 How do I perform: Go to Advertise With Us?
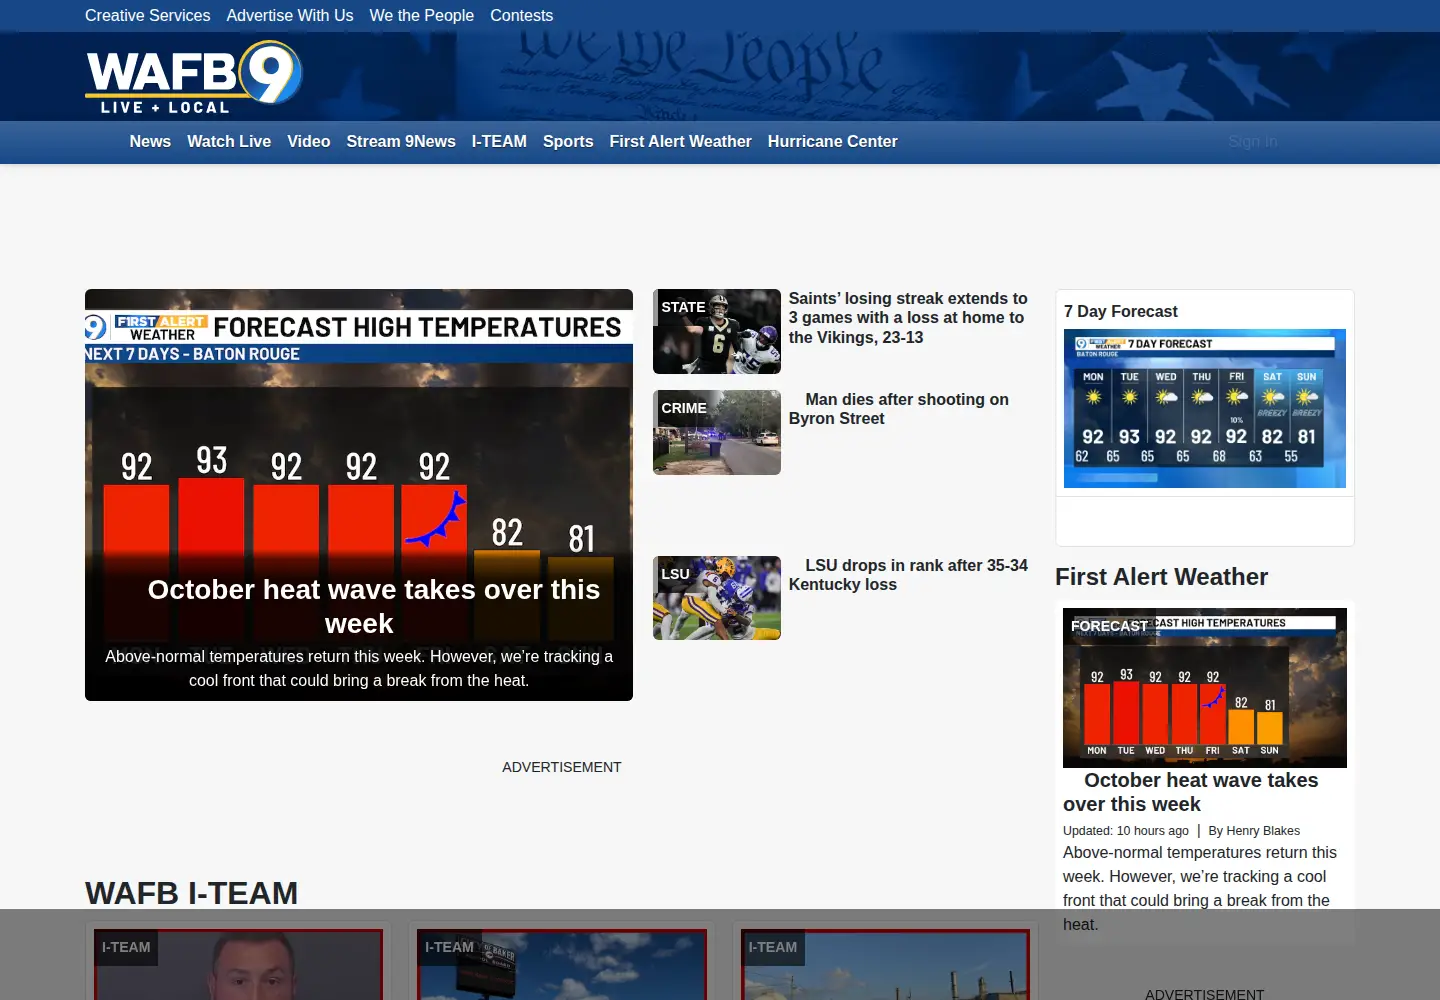(290, 15)
